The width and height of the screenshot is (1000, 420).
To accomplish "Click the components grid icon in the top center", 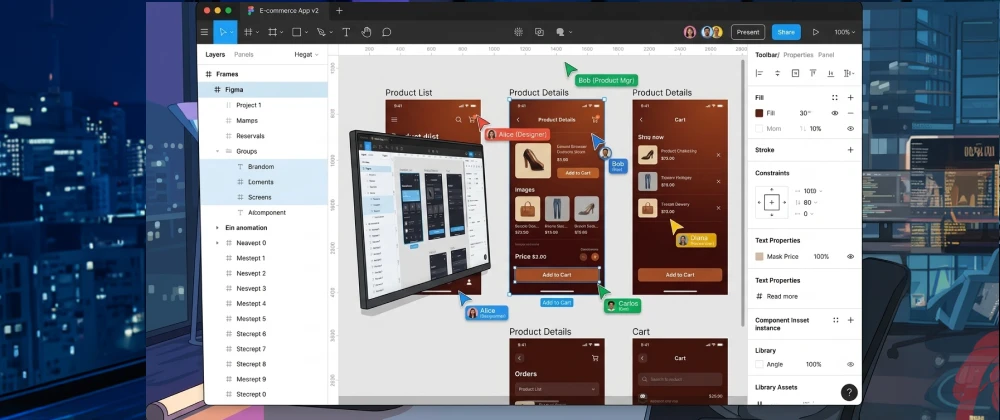I will tap(518, 32).
